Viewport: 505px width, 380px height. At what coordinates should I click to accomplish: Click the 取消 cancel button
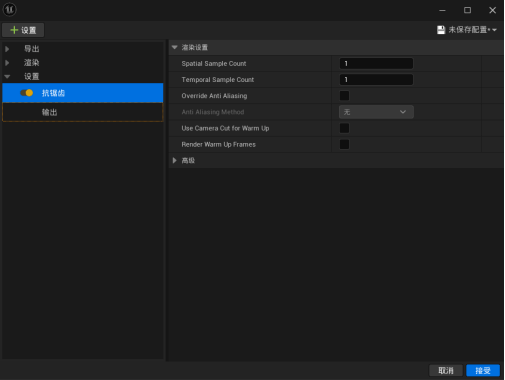coord(446,370)
